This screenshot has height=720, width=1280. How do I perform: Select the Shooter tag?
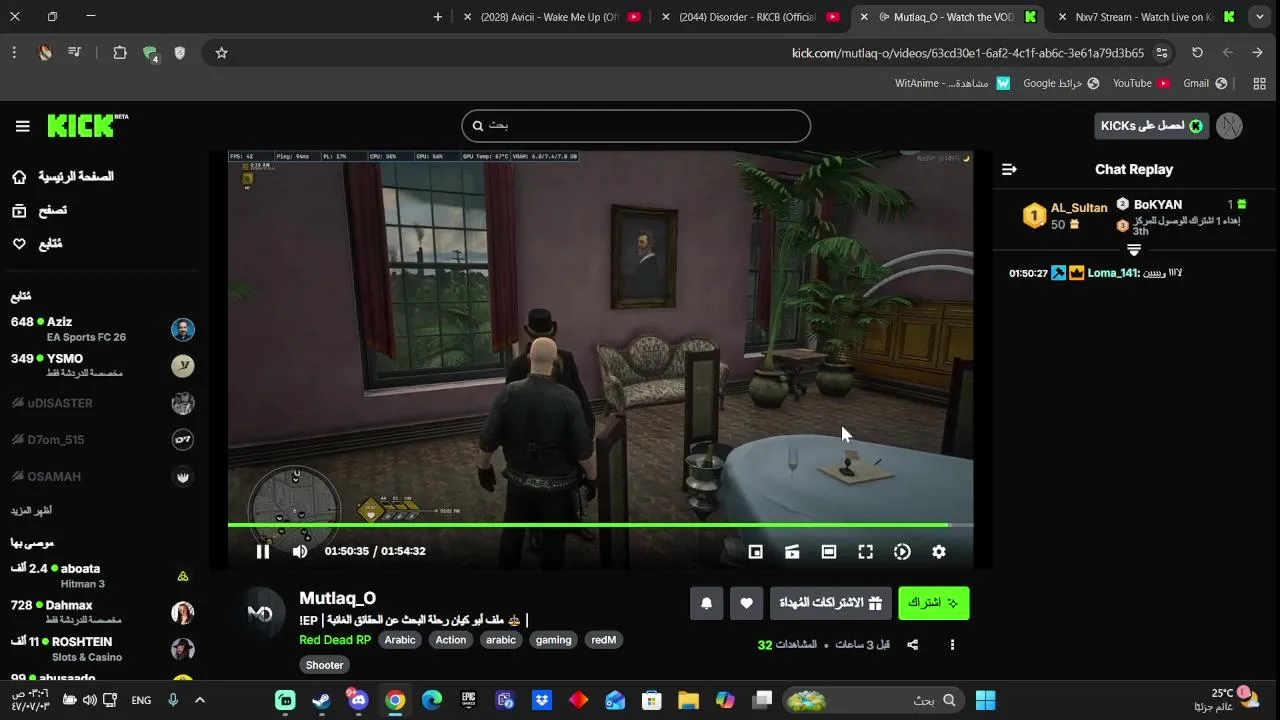pos(324,665)
